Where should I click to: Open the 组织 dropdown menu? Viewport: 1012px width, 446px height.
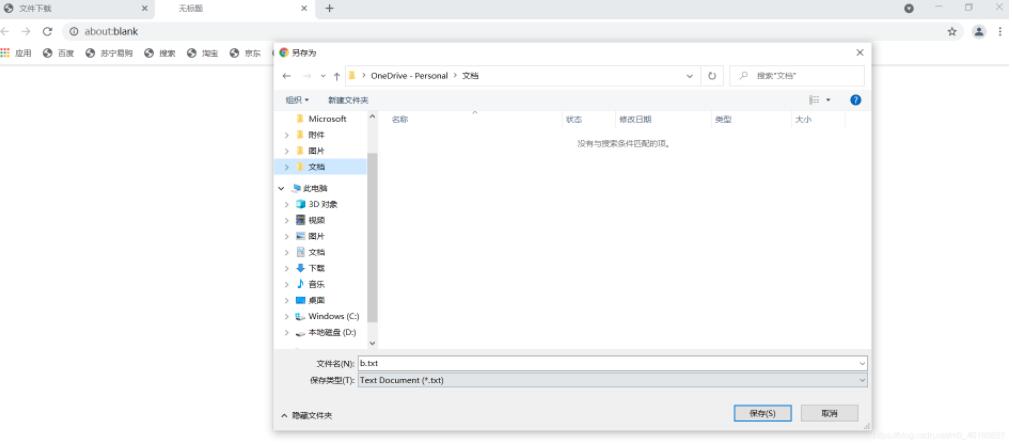(x=298, y=100)
